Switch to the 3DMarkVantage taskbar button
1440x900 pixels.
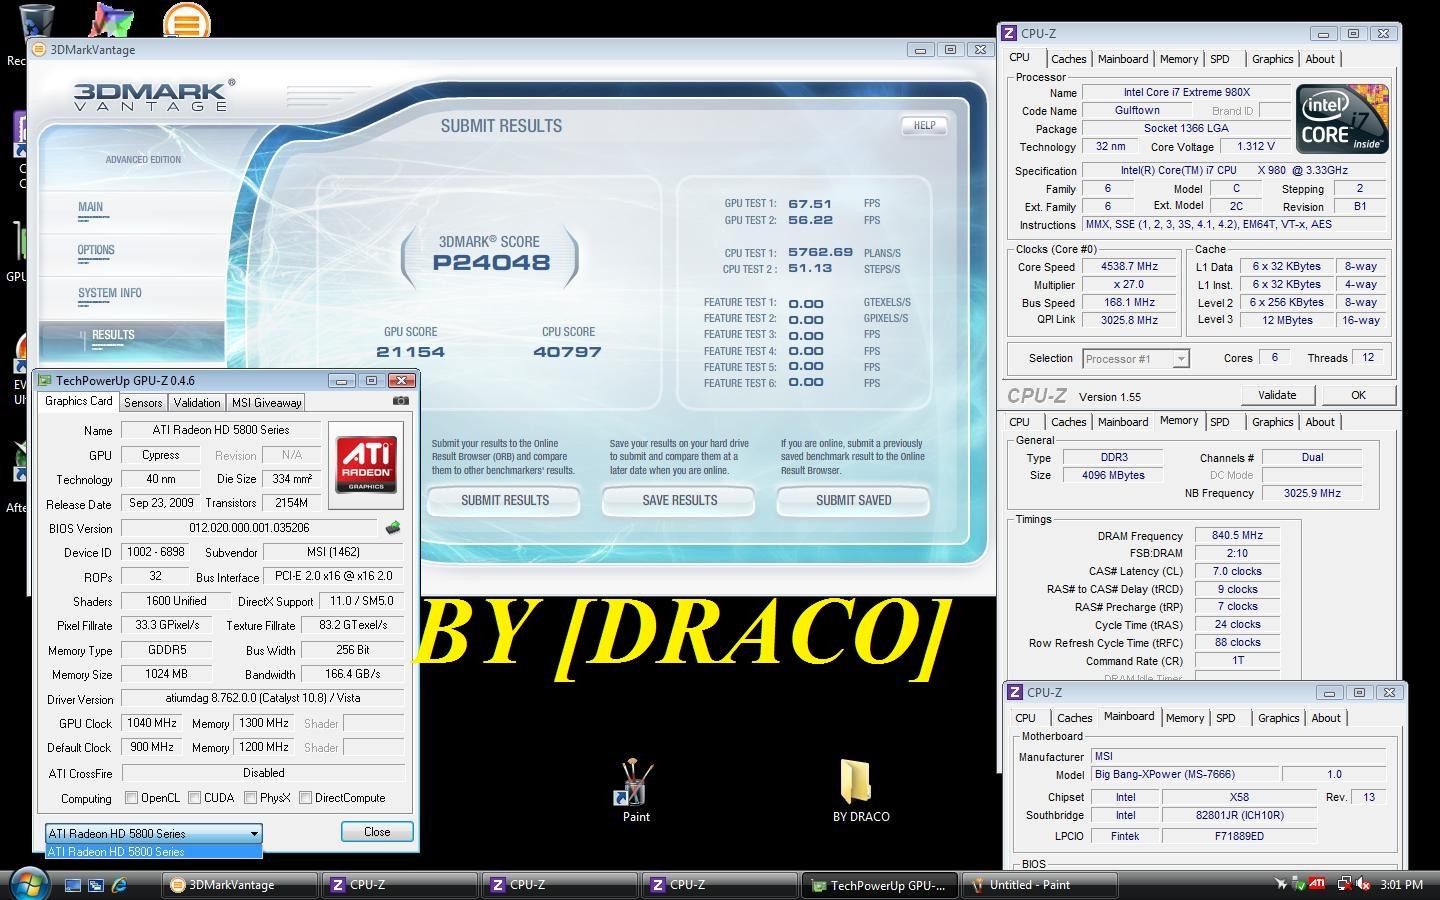pos(240,885)
